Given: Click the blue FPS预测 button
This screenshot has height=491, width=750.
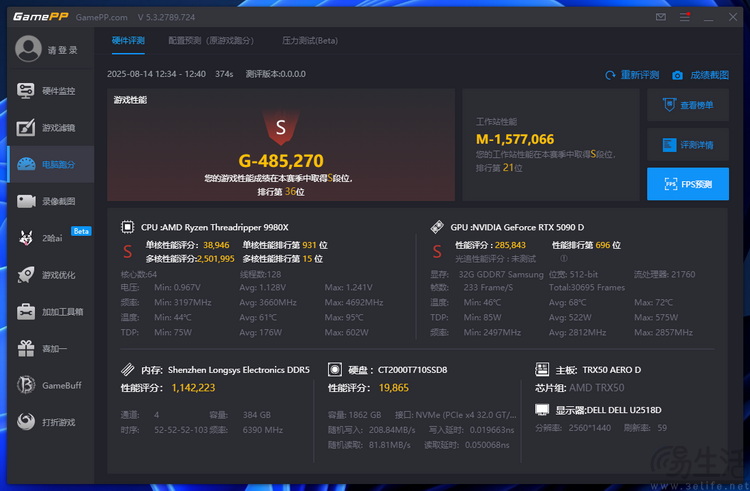Looking at the screenshot, I should (x=688, y=184).
